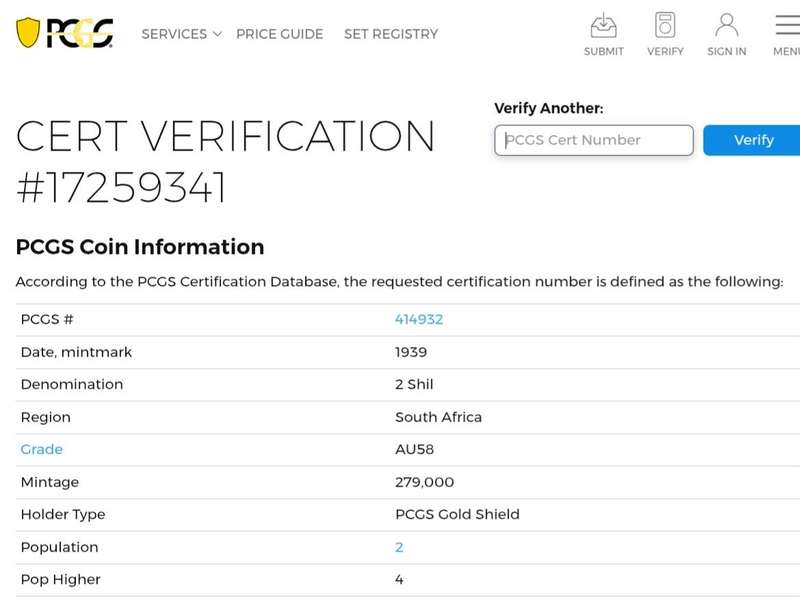Click the Date, mintmark label
800x612 pixels.
click(x=76, y=352)
